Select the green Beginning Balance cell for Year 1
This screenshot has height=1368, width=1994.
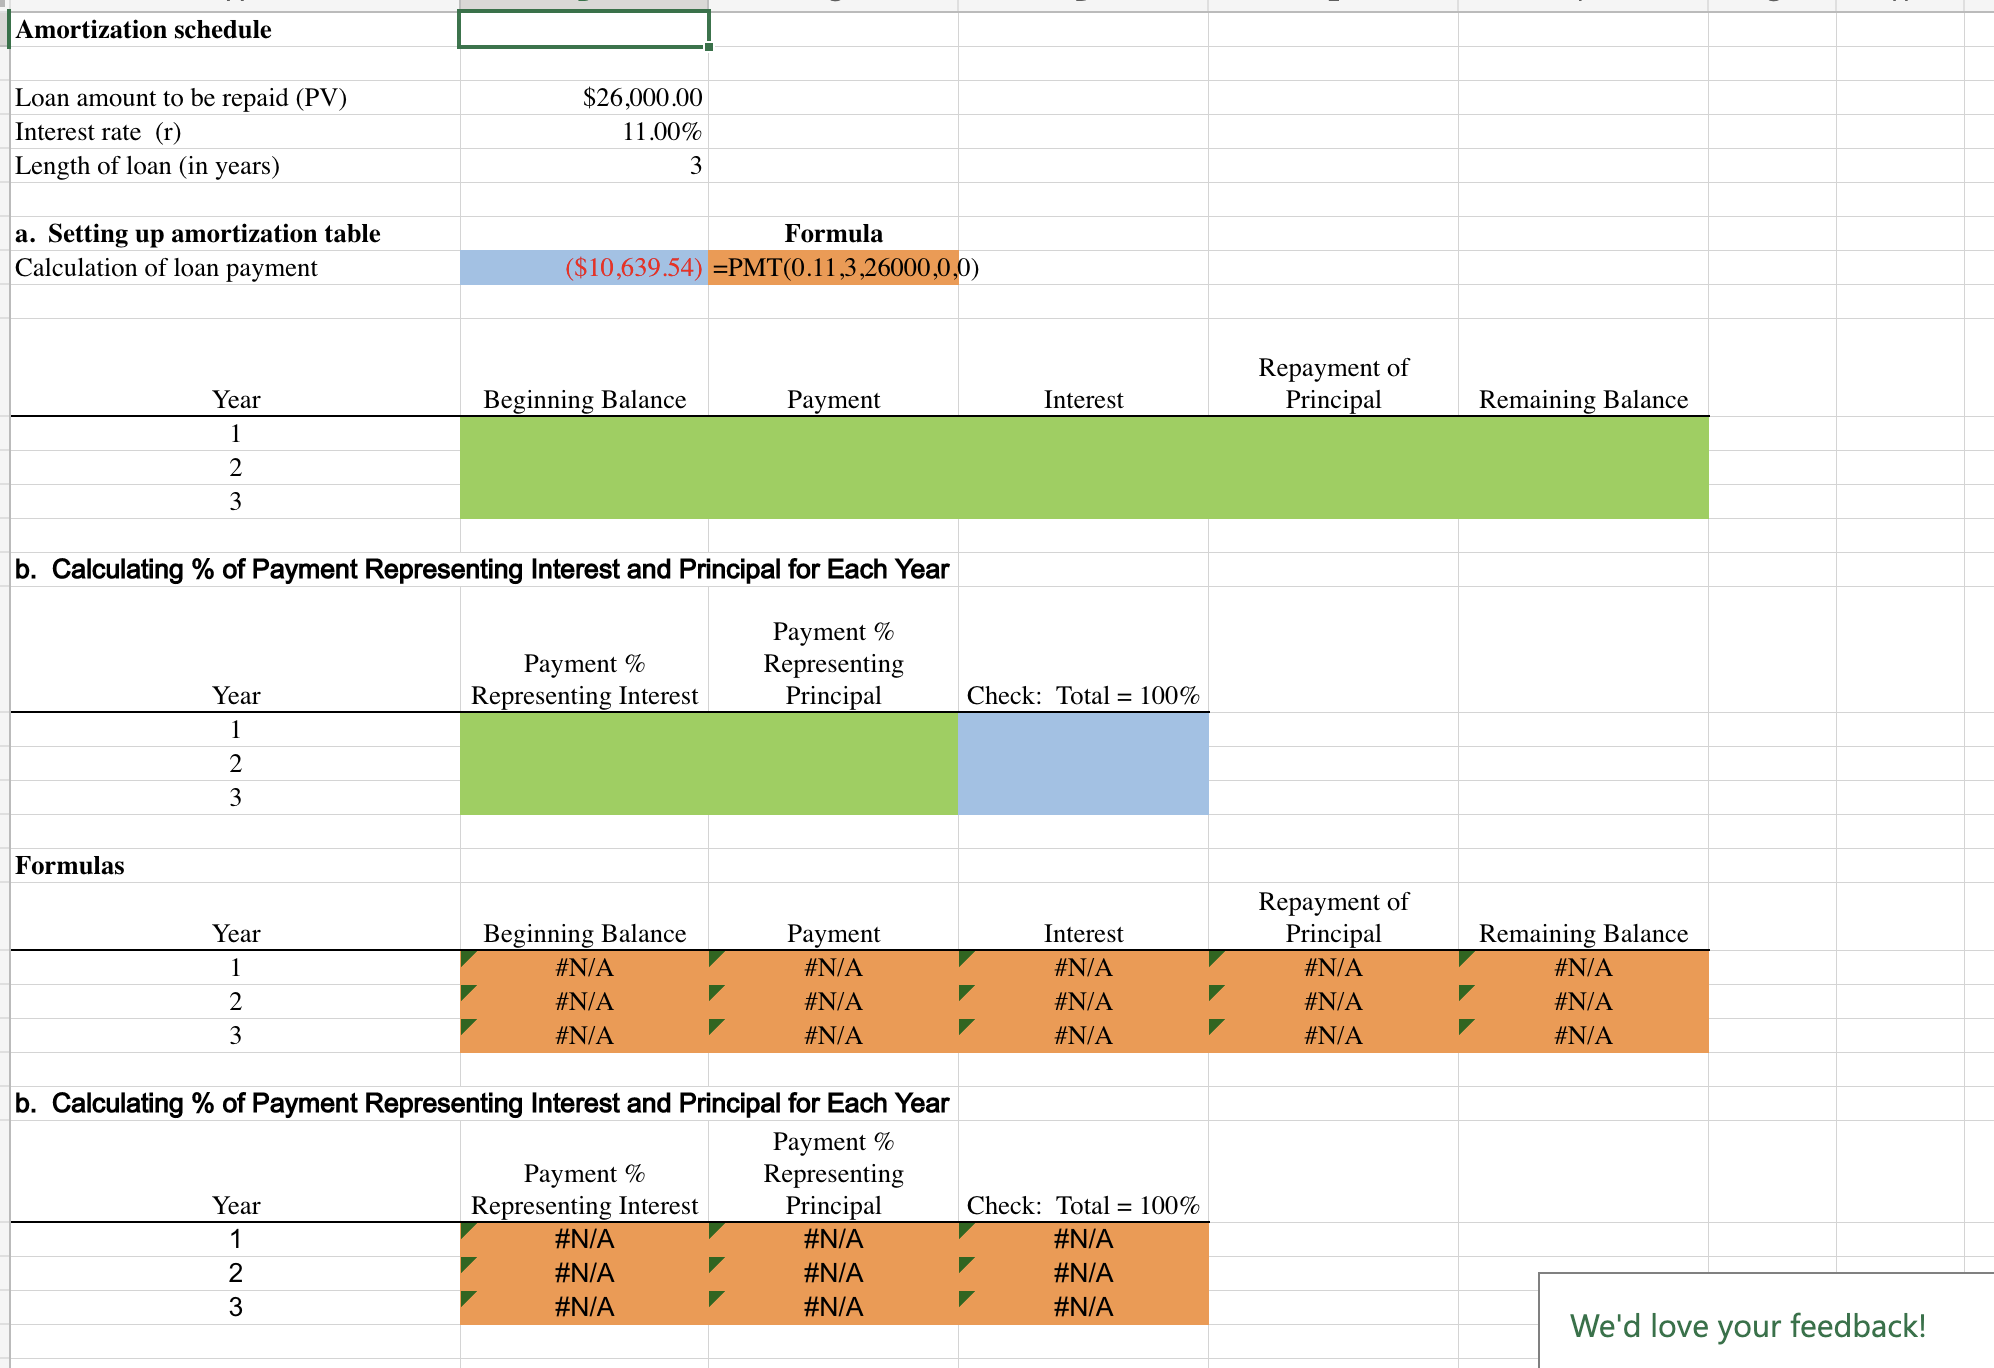(583, 434)
